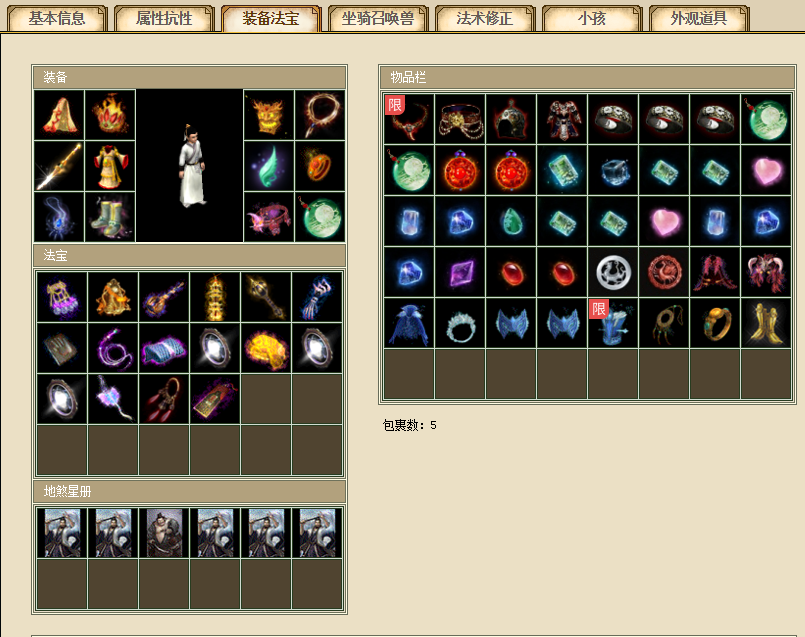Select the equipped red-gold robe armor icon
Viewport: 805px width, 637px height.
coord(110,166)
